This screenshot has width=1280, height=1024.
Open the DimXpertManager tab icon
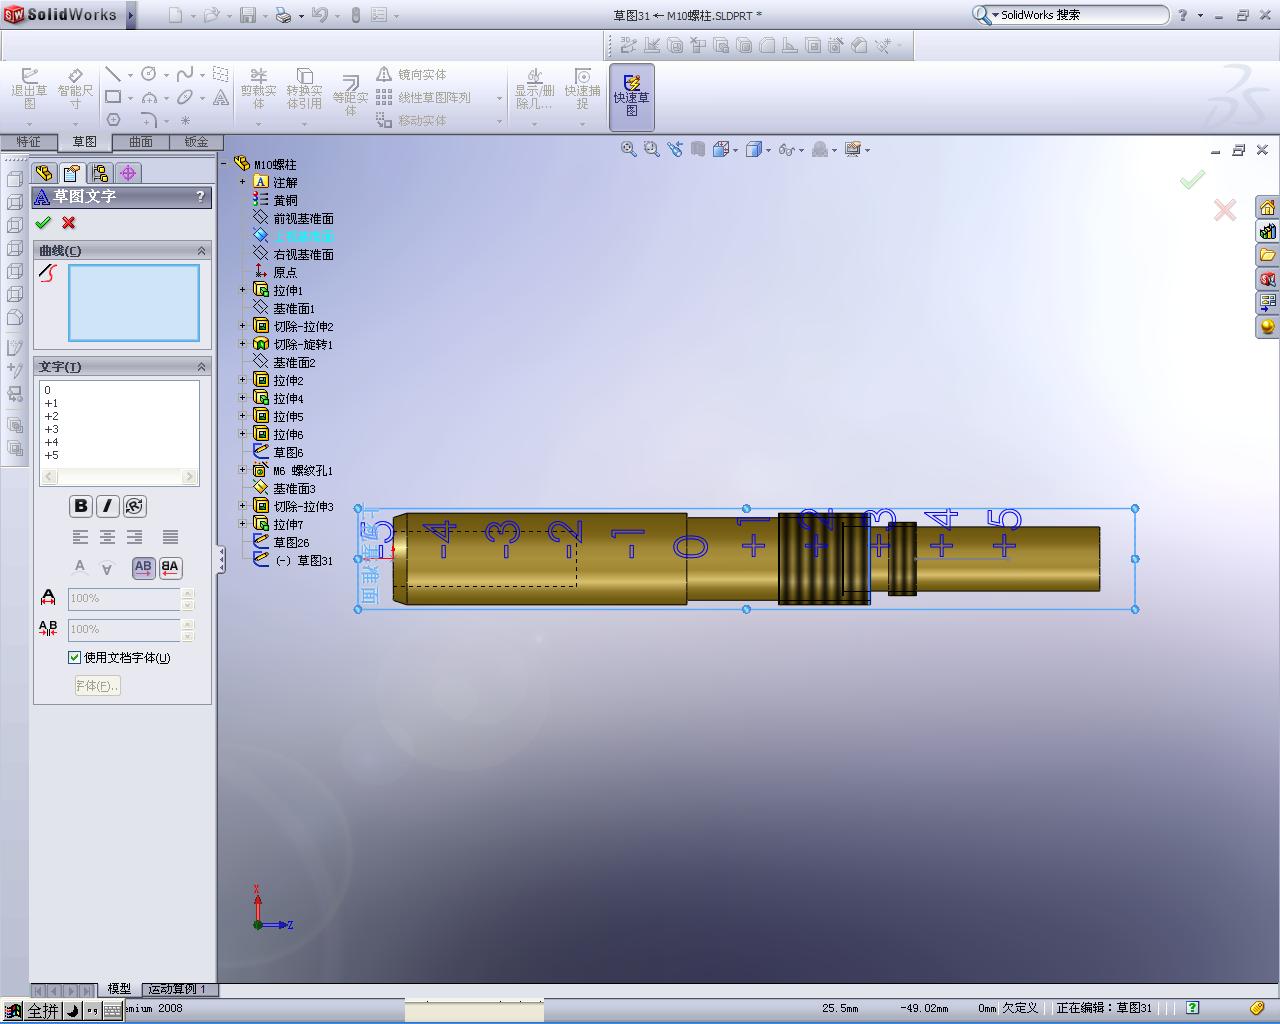click(128, 173)
